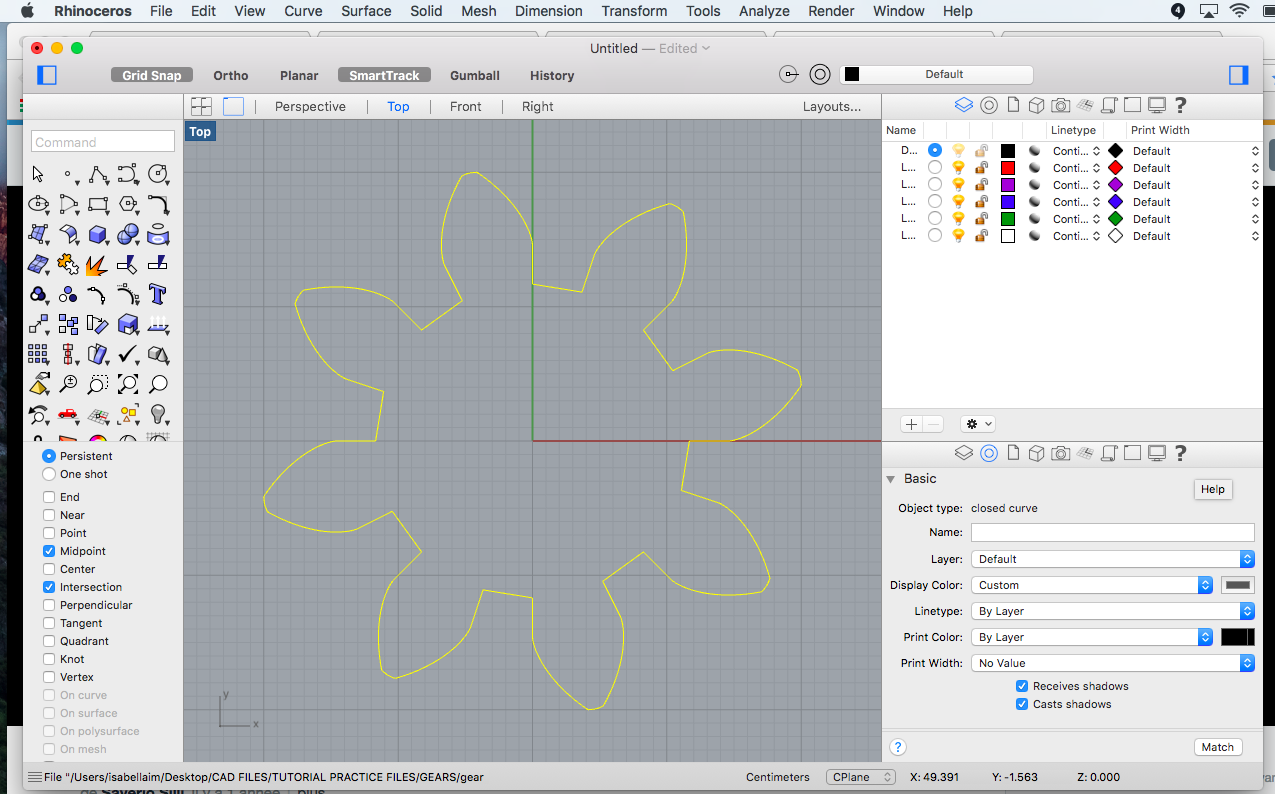
Task: Select the Explode tool
Action: pyautogui.click(x=98, y=264)
